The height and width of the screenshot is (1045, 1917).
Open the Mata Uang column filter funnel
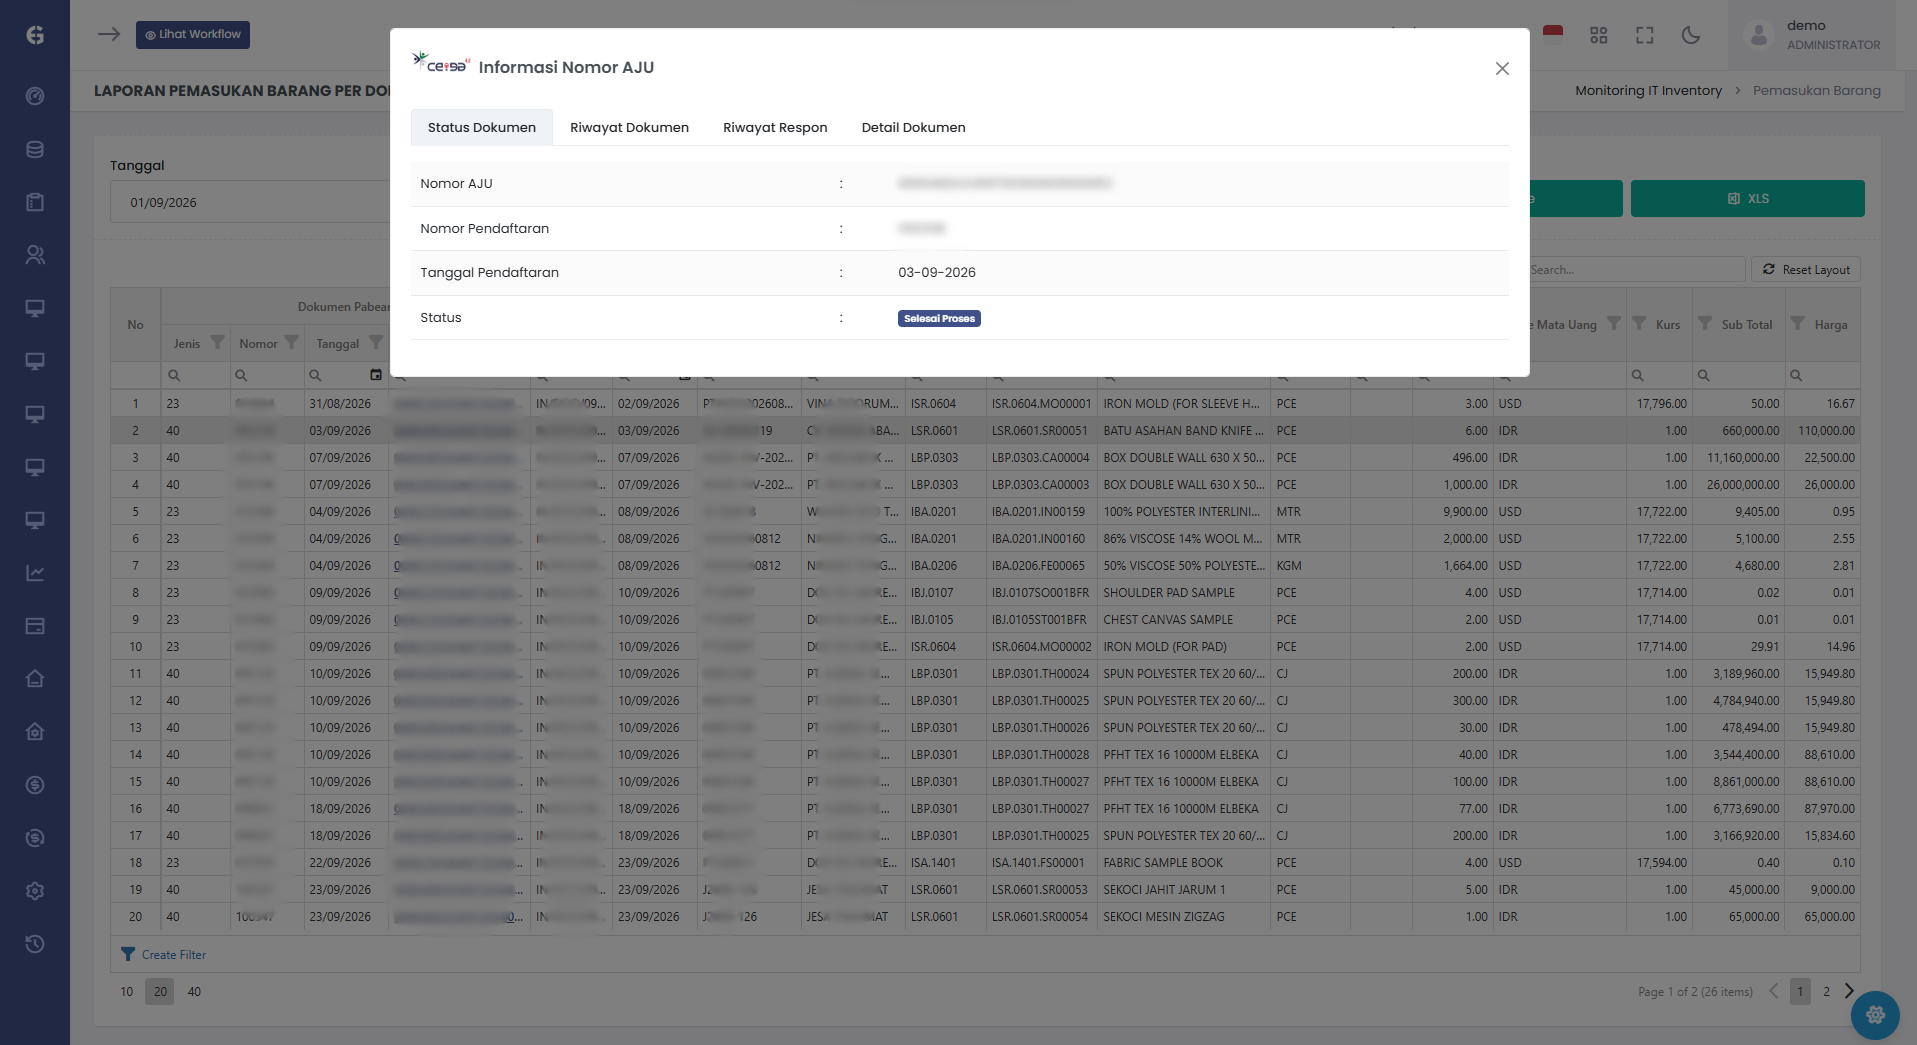coord(1614,323)
